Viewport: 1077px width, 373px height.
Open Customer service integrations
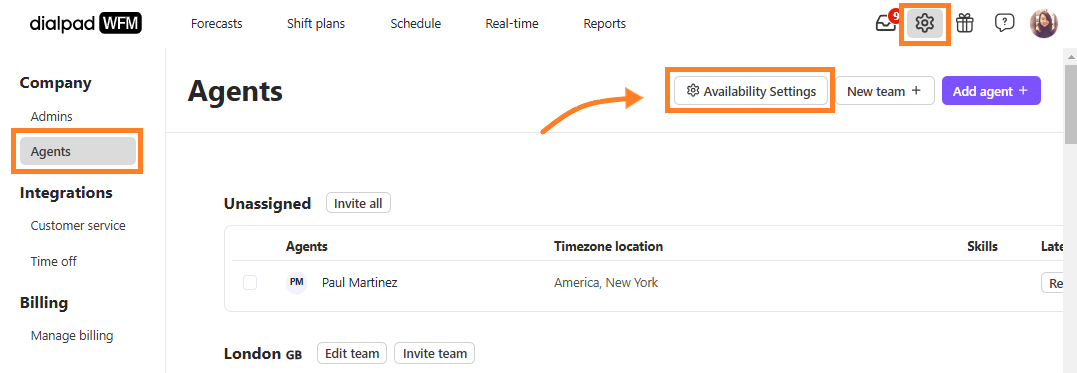tap(78, 225)
